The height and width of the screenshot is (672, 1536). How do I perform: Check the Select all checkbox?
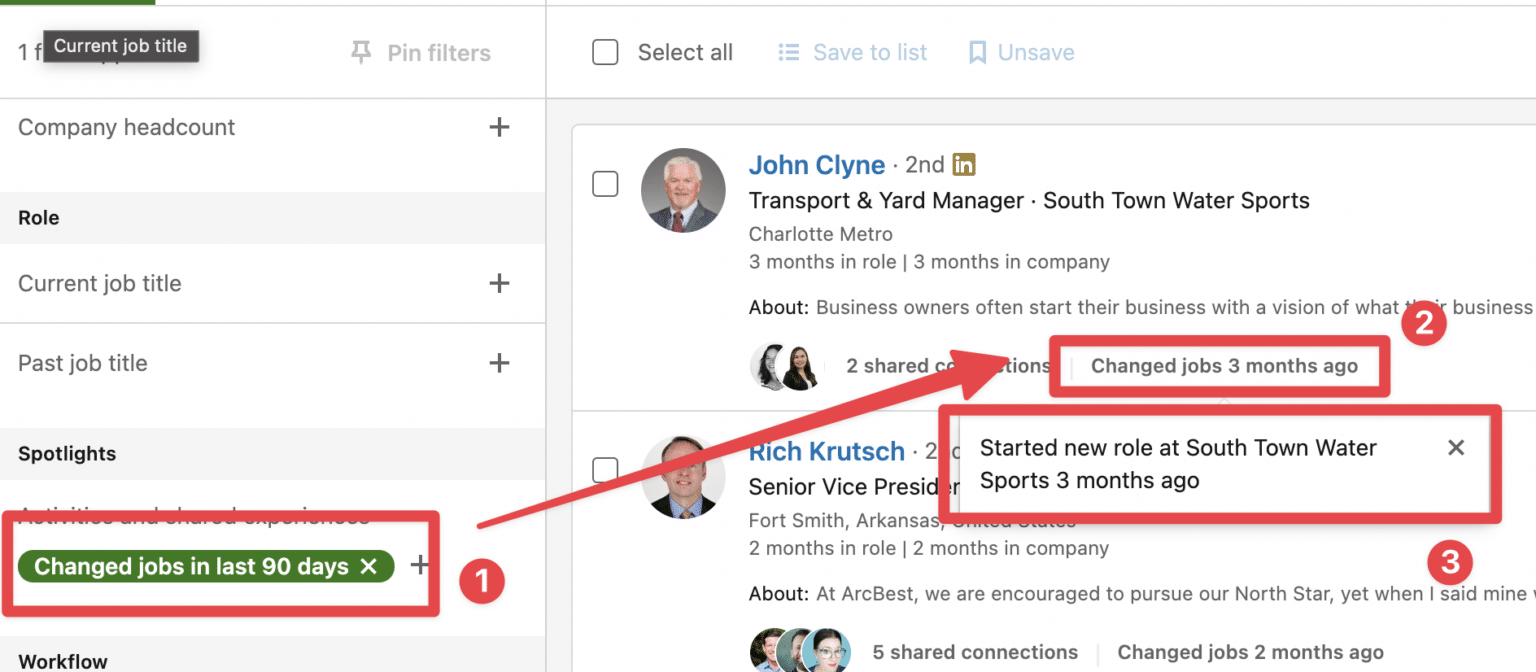point(605,51)
